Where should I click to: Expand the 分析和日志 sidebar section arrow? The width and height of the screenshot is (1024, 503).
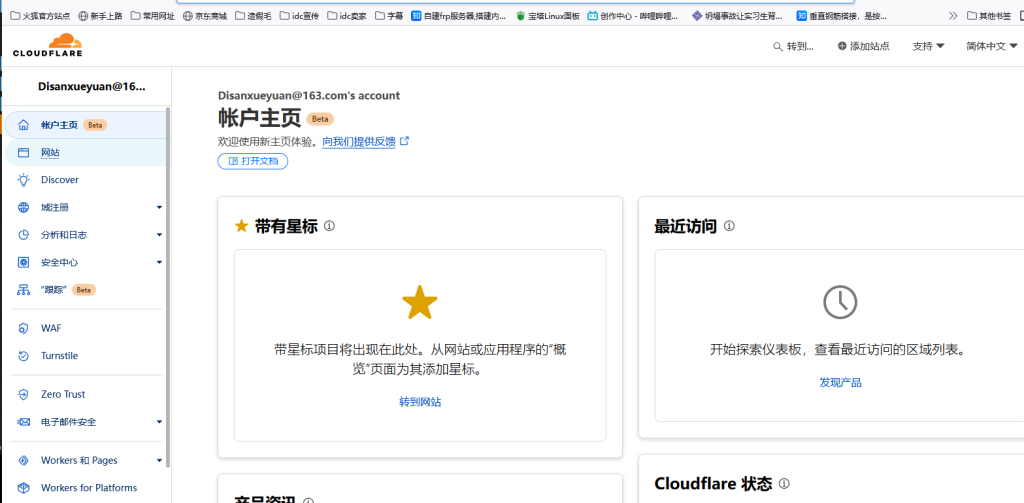point(159,235)
